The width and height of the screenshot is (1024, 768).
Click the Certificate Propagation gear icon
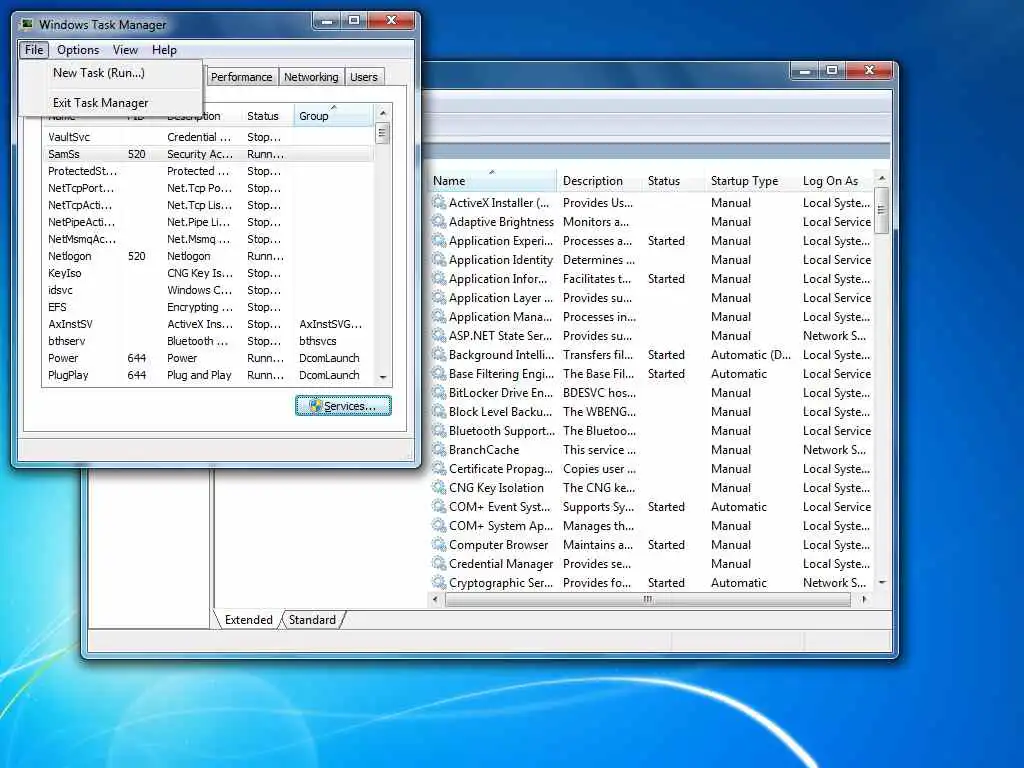tap(439, 468)
